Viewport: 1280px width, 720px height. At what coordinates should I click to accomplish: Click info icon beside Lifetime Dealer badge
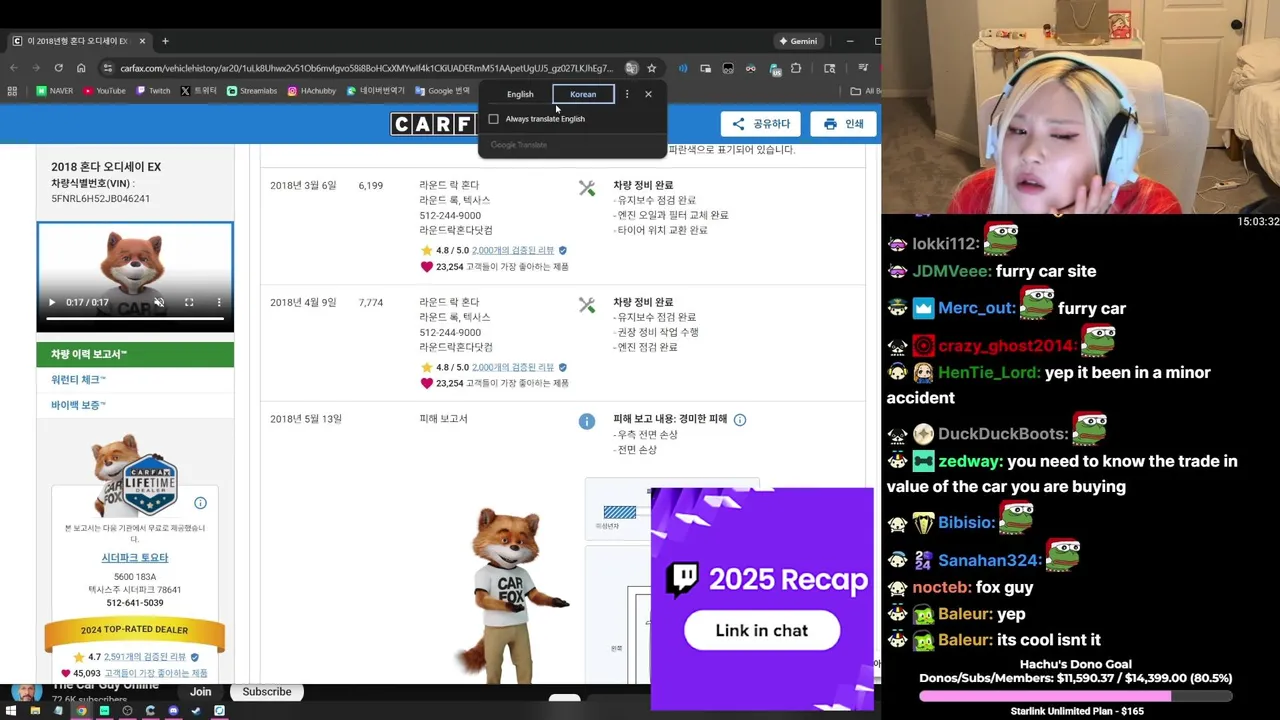click(x=200, y=503)
